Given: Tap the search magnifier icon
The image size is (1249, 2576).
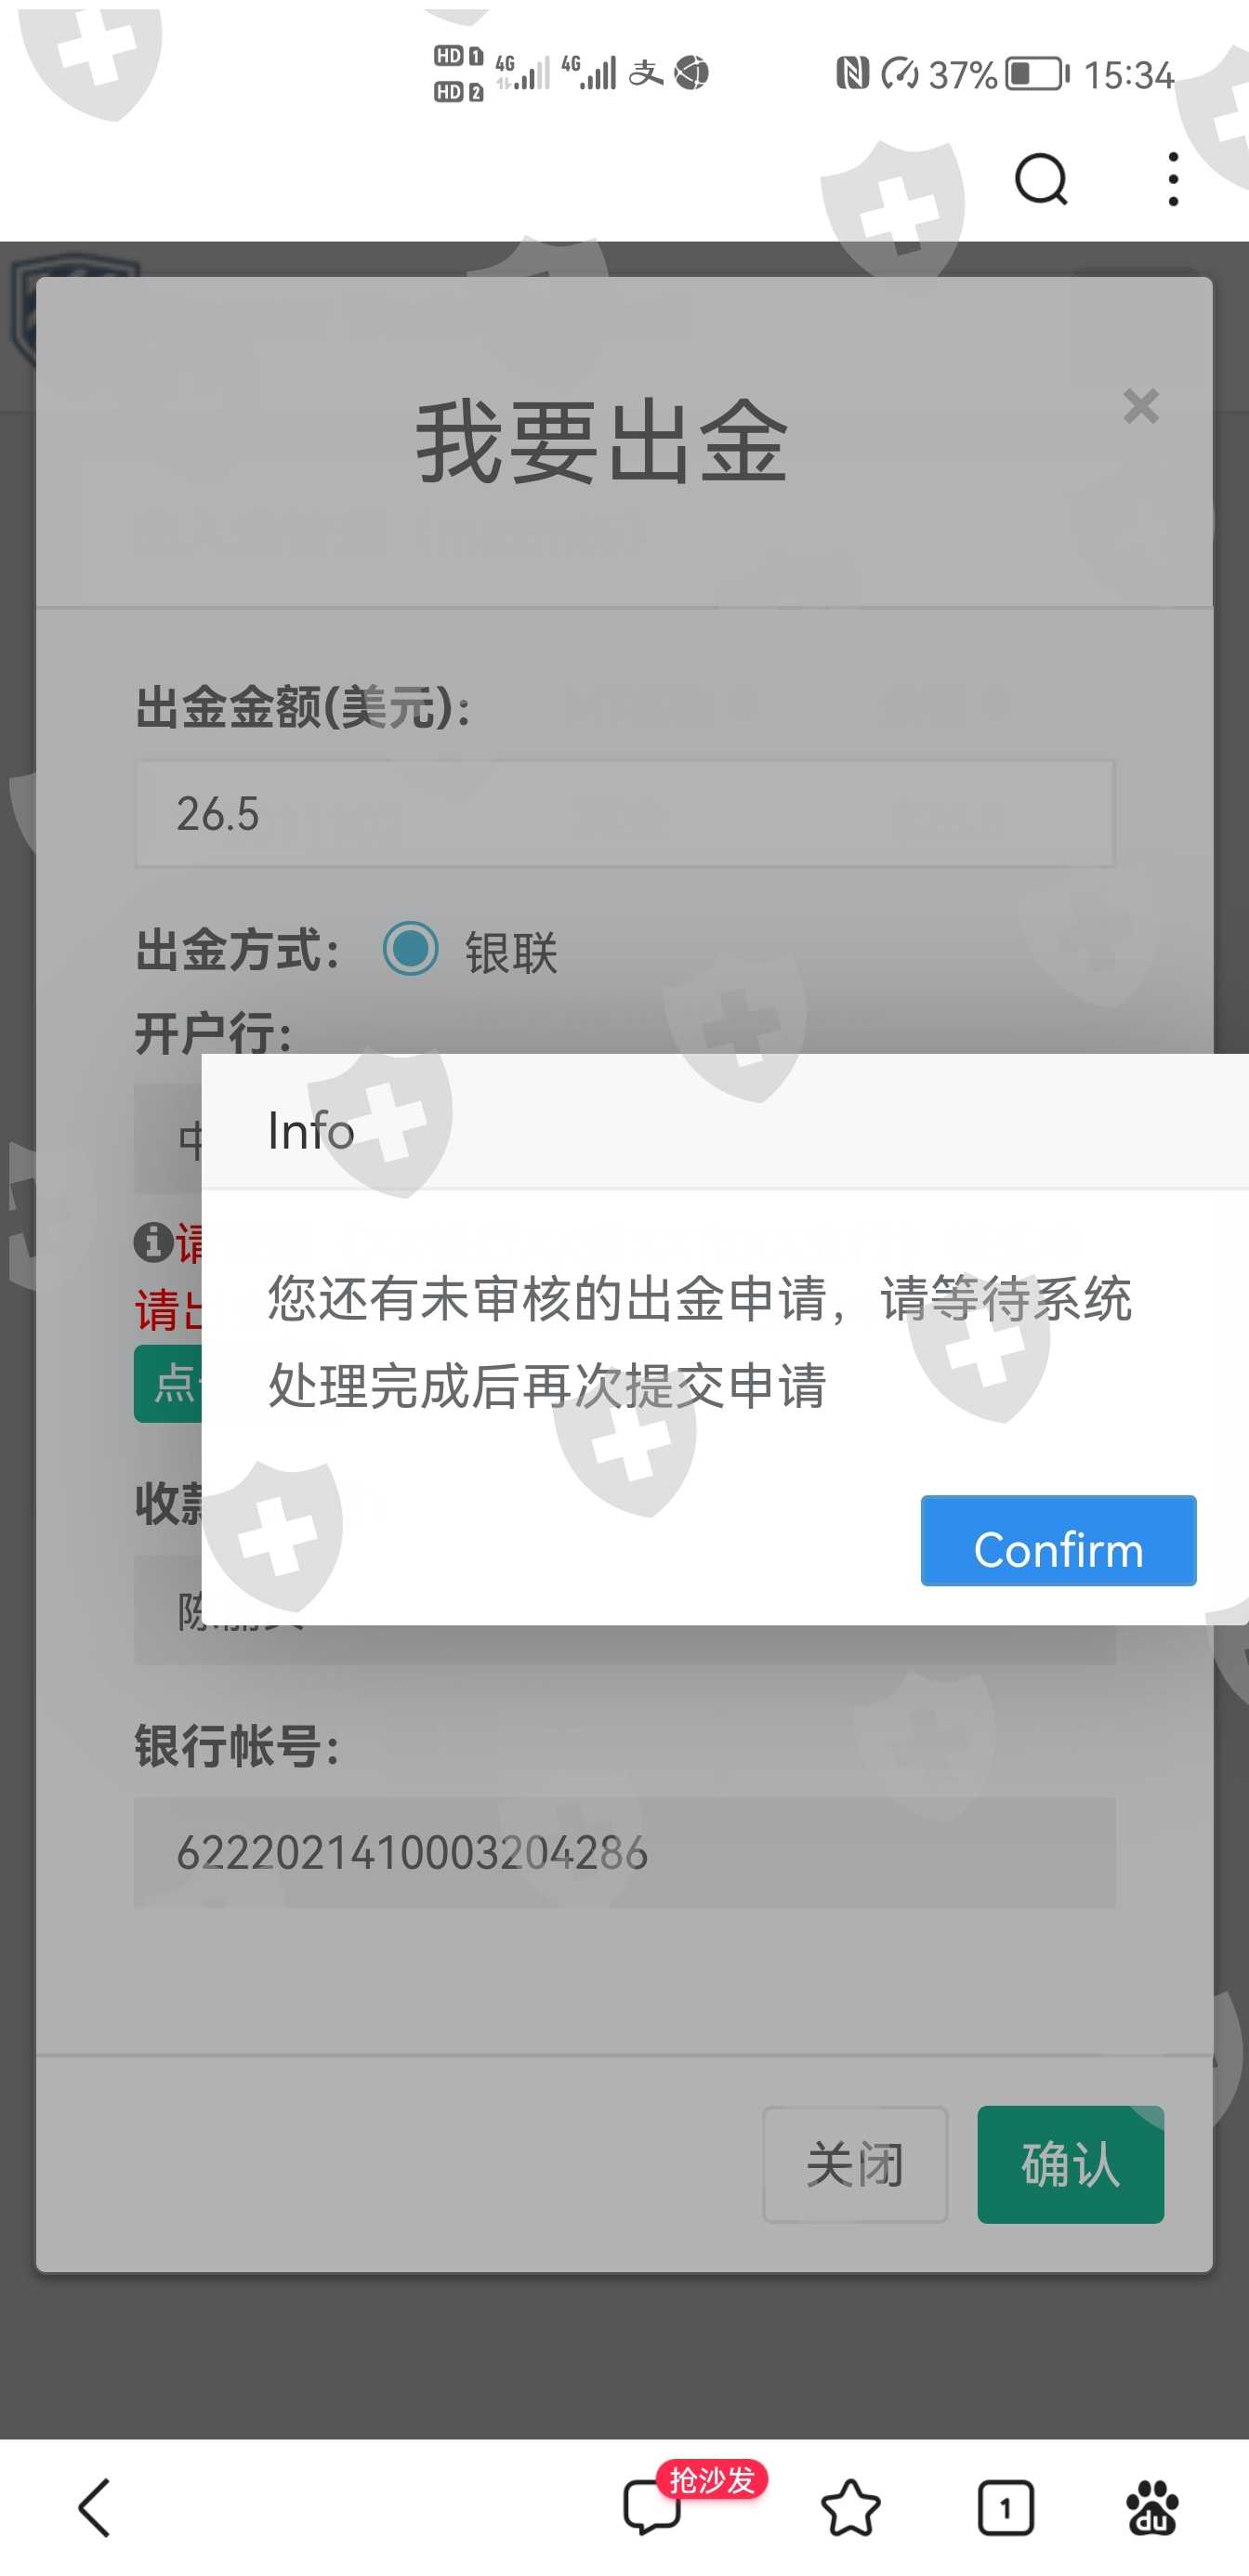Looking at the screenshot, I should point(1041,180).
